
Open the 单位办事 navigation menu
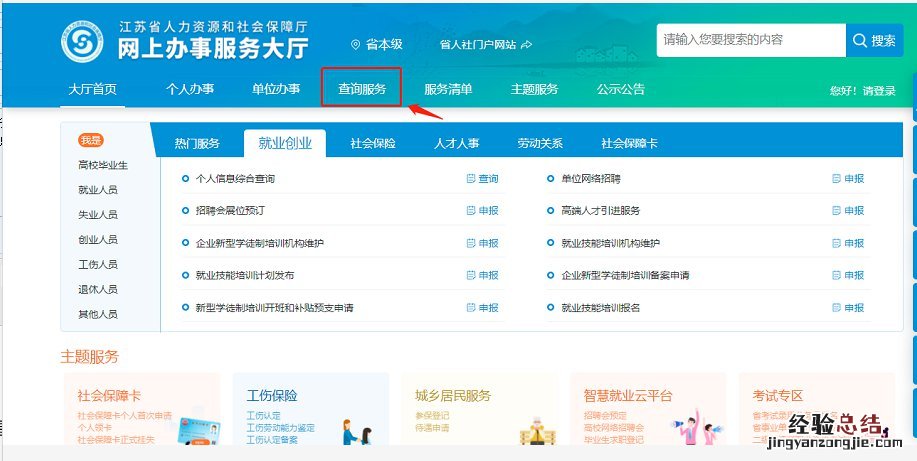(x=276, y=89)
